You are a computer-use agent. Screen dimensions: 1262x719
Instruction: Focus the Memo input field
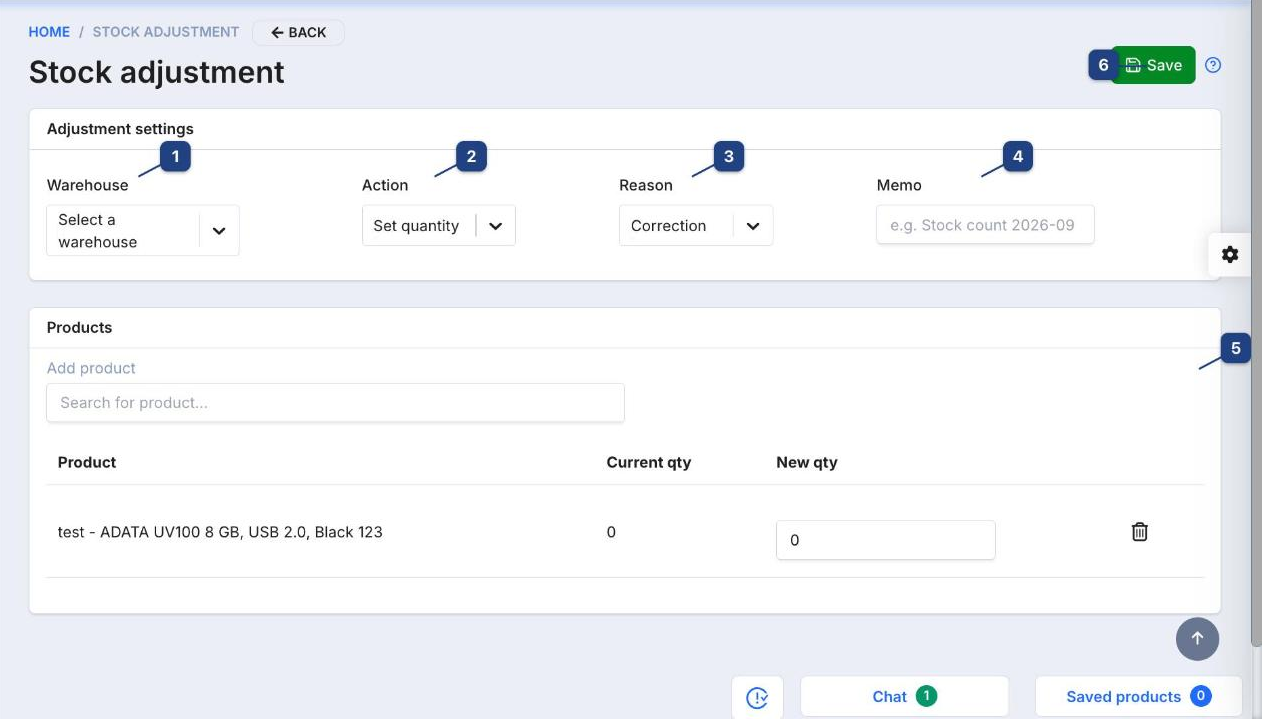coord(985,225)
